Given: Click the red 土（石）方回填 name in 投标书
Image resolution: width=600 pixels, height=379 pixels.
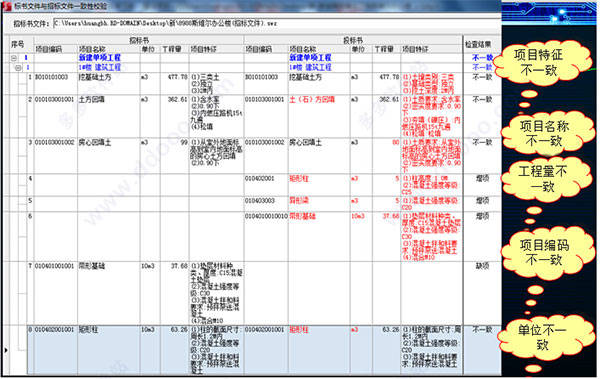Looking at the screenshot, I should click(312, 100).
